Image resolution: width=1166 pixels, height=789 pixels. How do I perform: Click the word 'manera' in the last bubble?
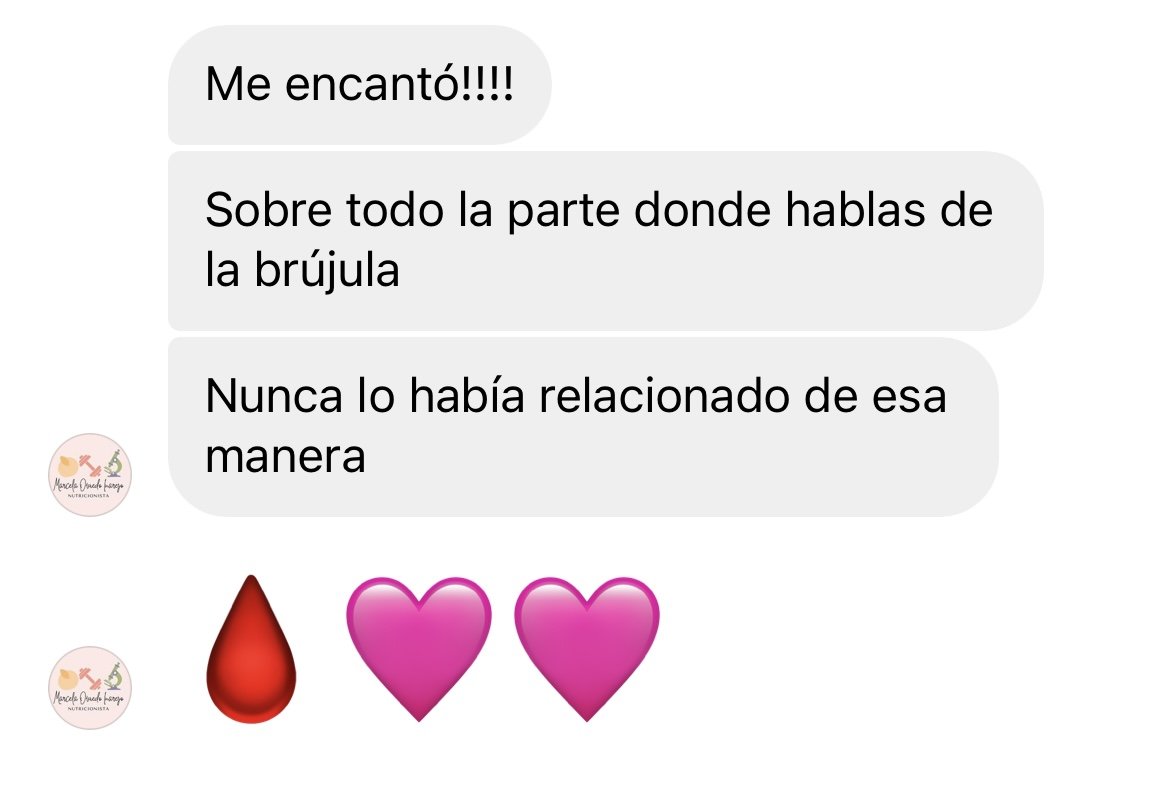tap(286, 457)
